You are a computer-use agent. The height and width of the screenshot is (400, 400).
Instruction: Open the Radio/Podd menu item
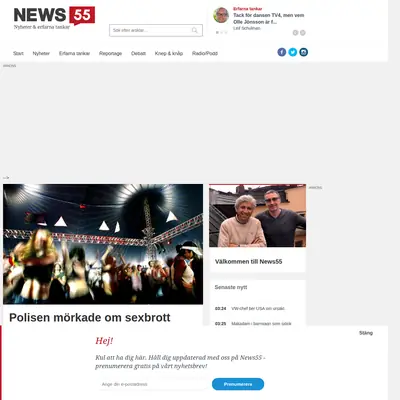205,53
